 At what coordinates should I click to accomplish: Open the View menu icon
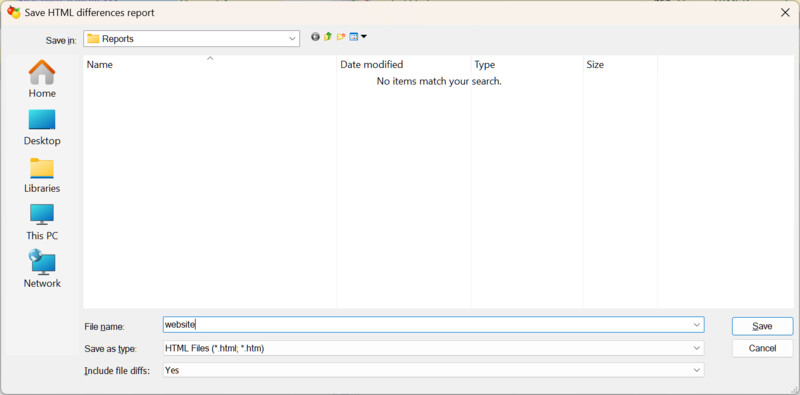pyautogui.click(x=358, y=37)
